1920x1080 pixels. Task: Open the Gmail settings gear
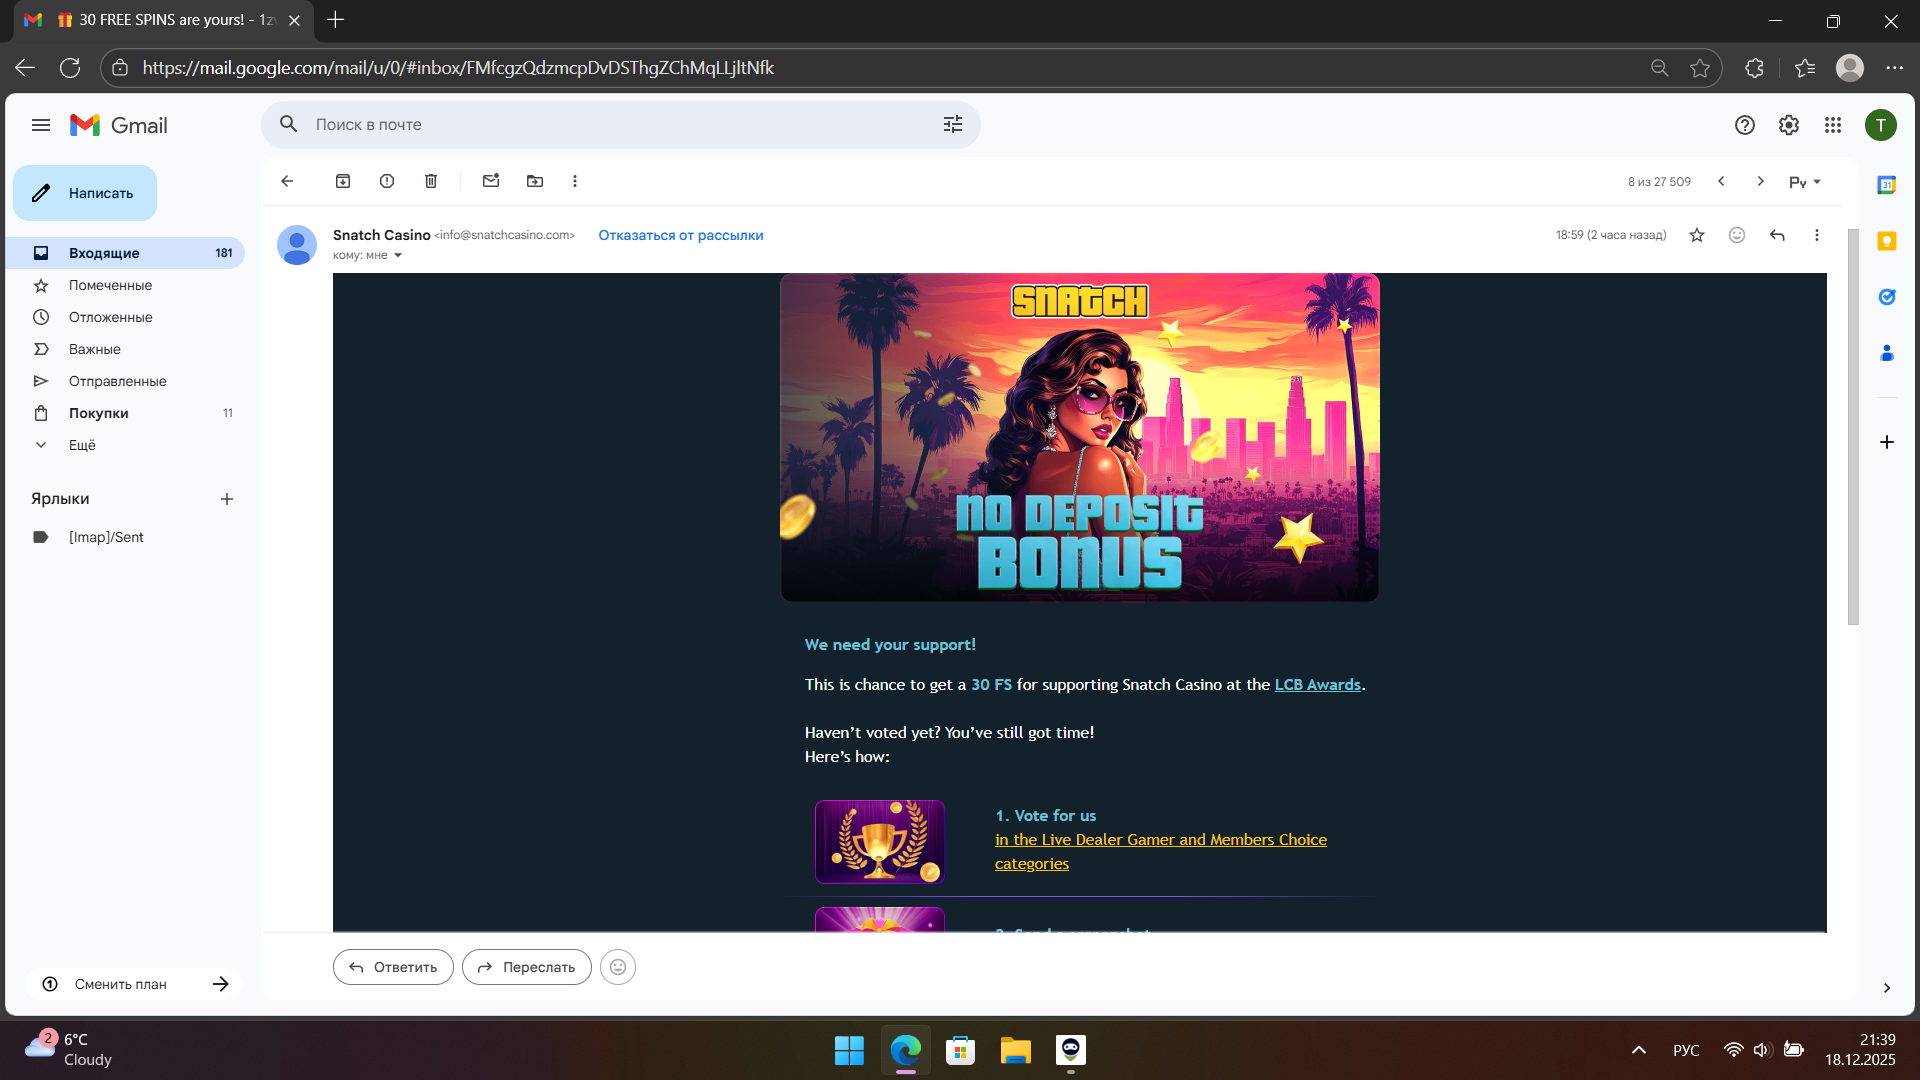1788,125
